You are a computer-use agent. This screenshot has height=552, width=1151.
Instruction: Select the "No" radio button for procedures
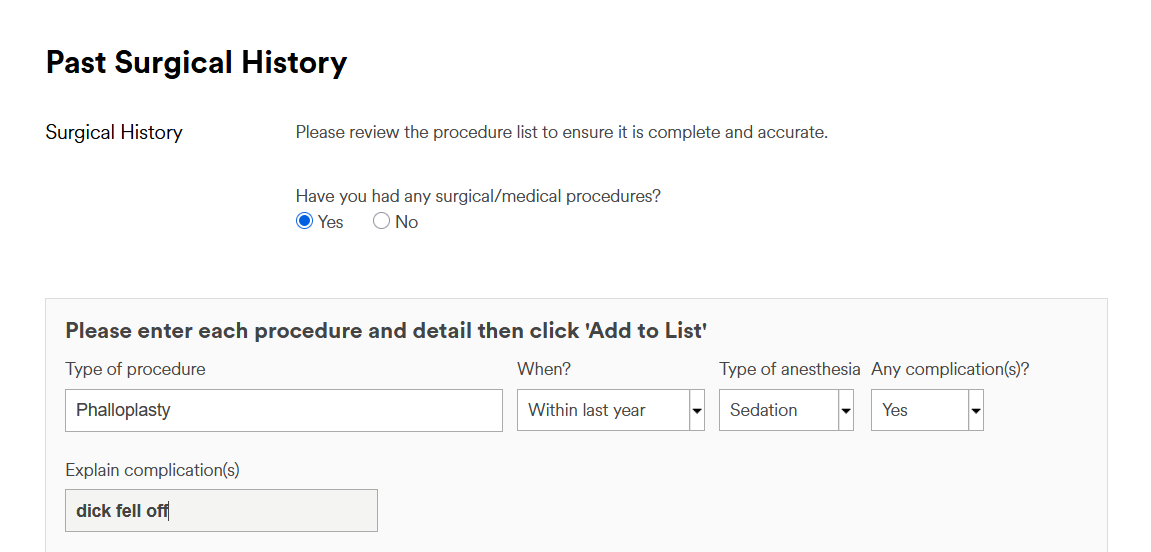381,222
